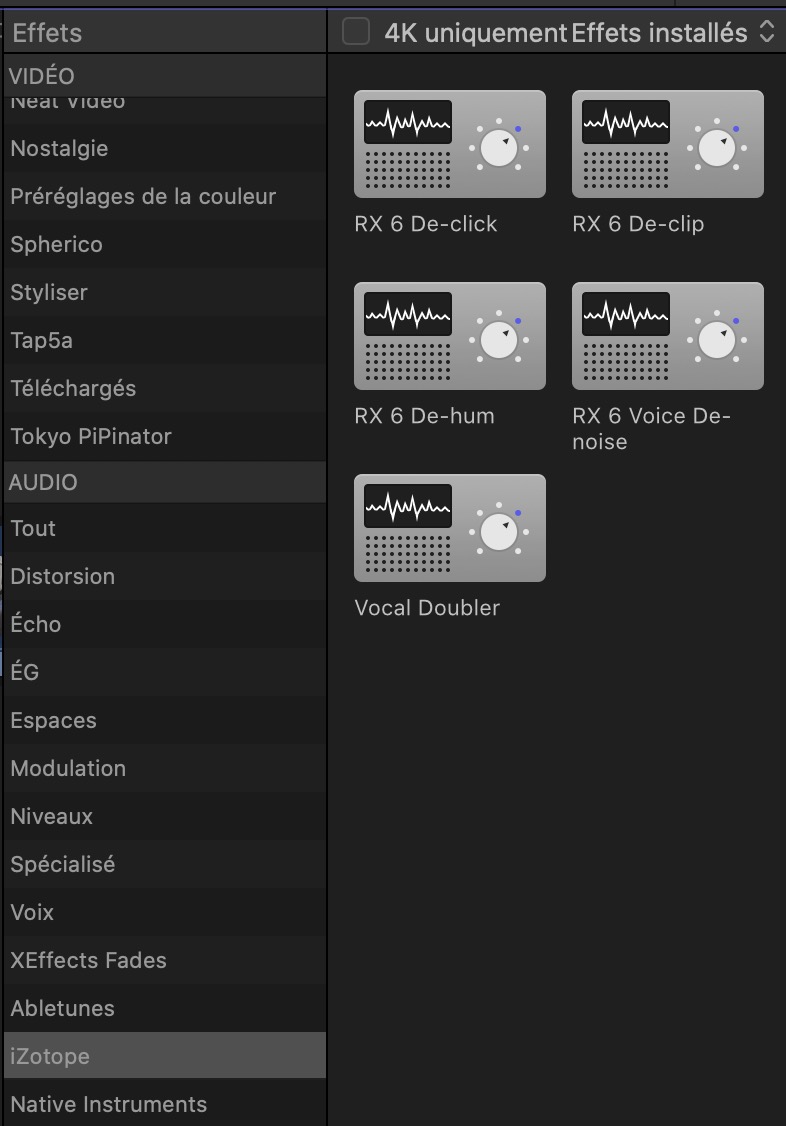Select the Native Instruments category
This screenshot has width=786, height=1126.
pyautogui.click(x=164, y=1104)
